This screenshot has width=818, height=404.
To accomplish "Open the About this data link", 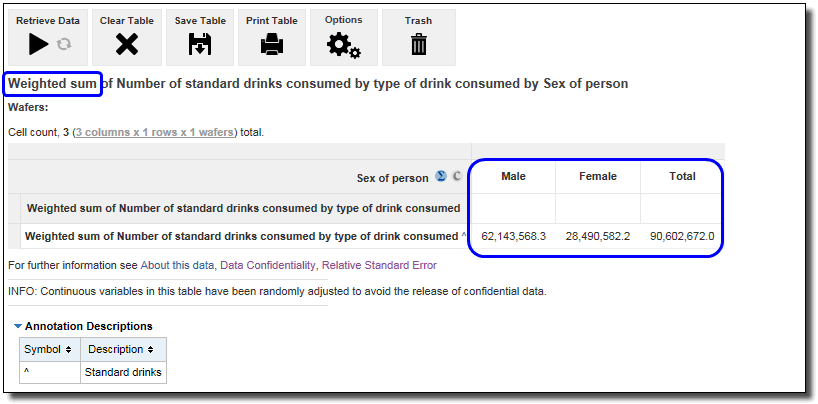I will point(177,265).
